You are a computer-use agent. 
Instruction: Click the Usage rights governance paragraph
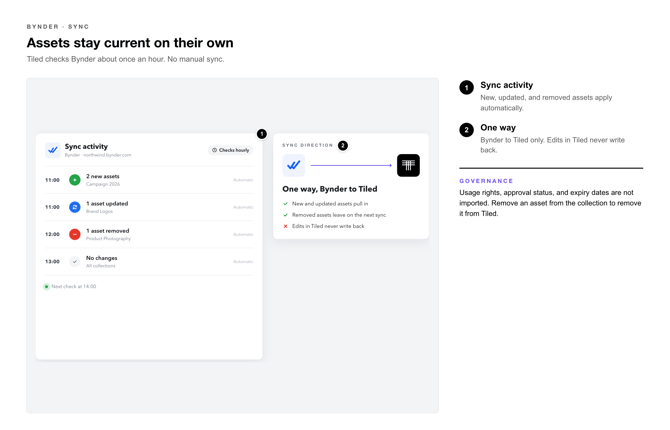[x=550, y=203]
